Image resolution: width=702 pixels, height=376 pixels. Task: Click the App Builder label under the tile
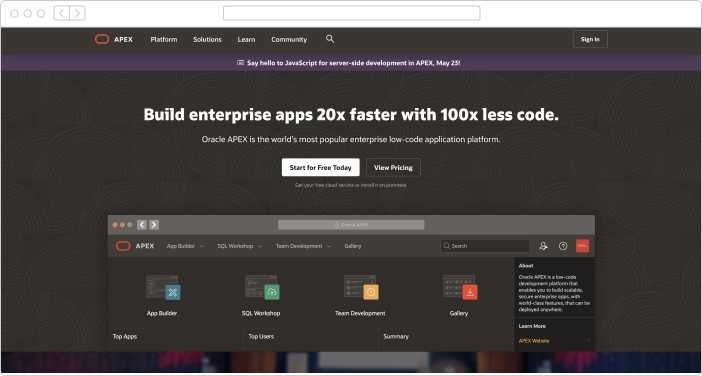click(x=162, y=313)
